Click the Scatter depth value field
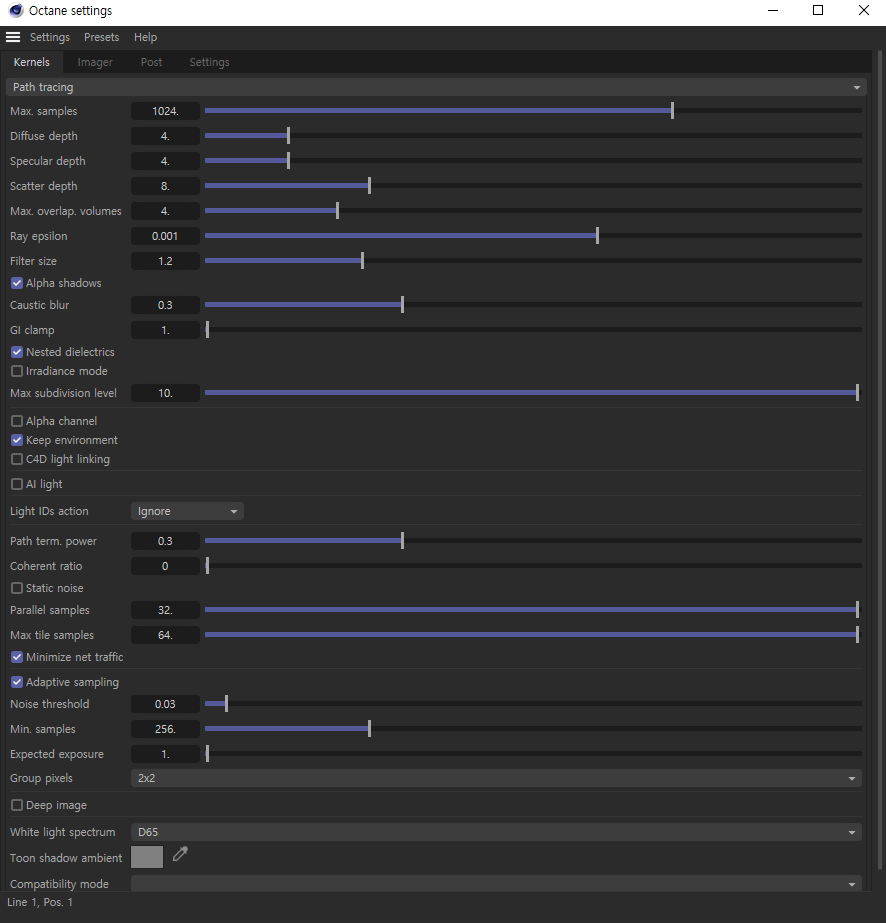 (x=165, y=186)
